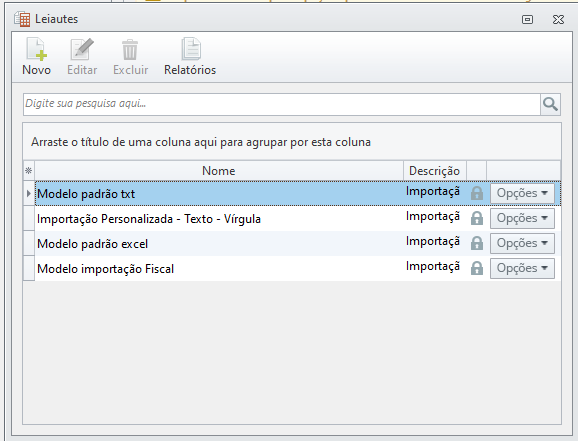Click lock icon on Modelo importação Fiscal row
This screenshot has height=441, width=578.
pyautogui.click(x=477, y=268)
